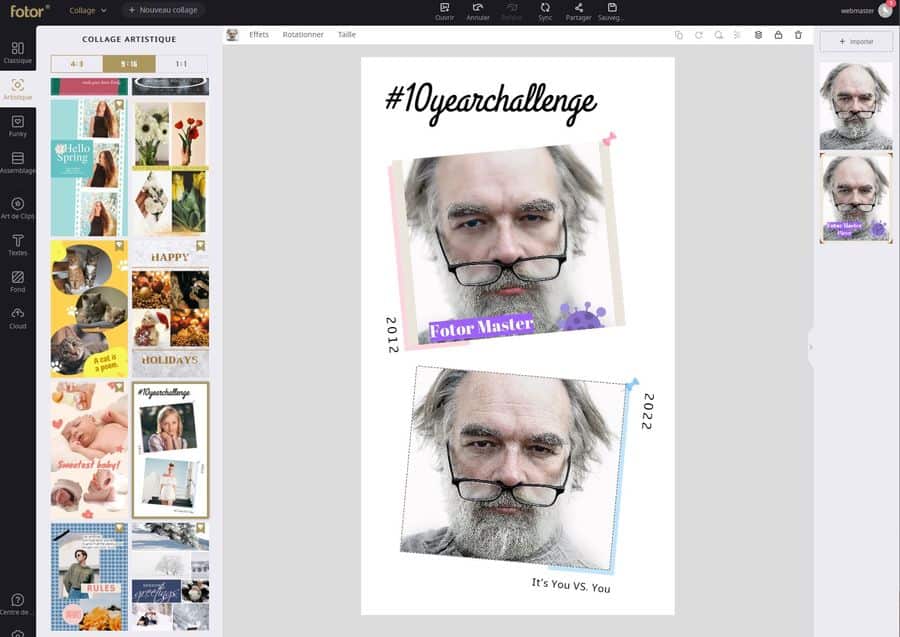Switch to the 1:1 aspect ratio
Viewport: 900px width, 637px height.
coord(181,64)
